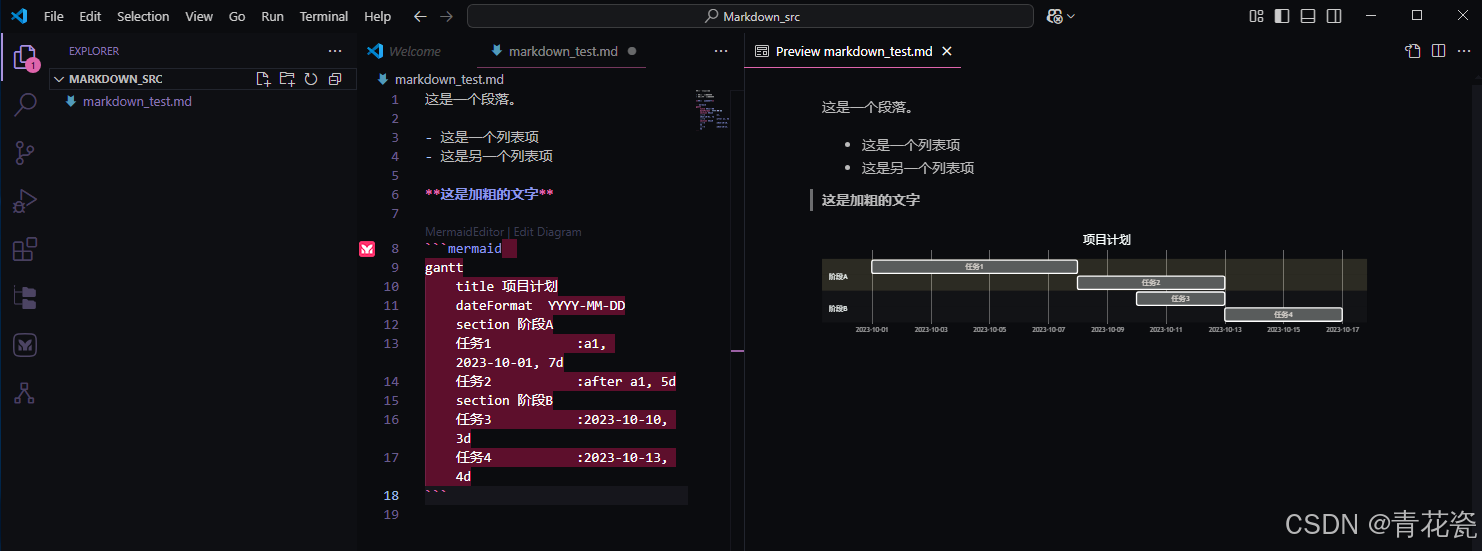Click markdown_test.md in the breadcrumb

click(x=449, y=79)
